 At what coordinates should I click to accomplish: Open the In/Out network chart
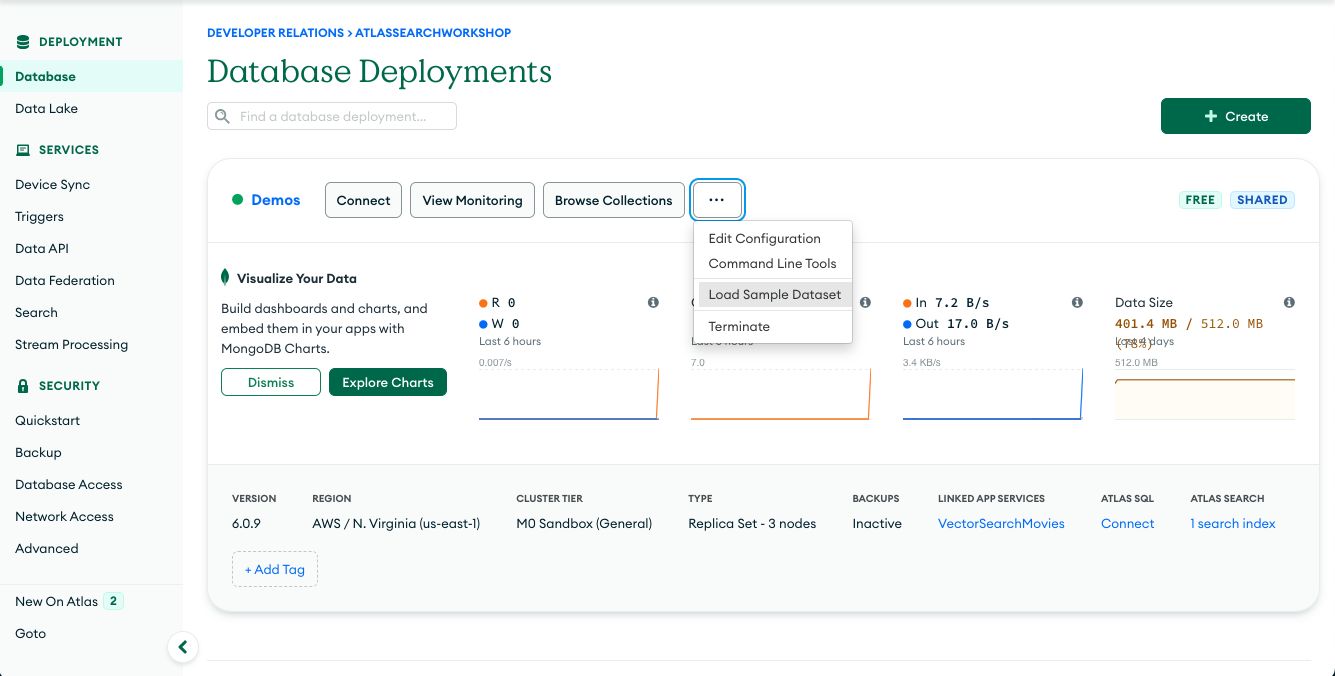993,394
